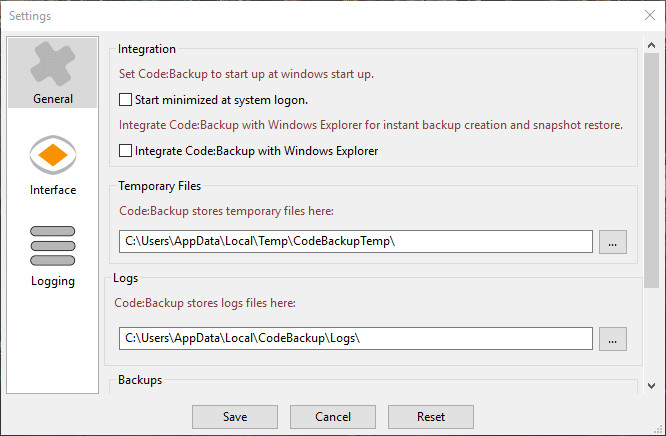Viewport: 666px width, 436px height.
Task: Open the Interface orange diamond icon
Action: click(x=53, y=155)
